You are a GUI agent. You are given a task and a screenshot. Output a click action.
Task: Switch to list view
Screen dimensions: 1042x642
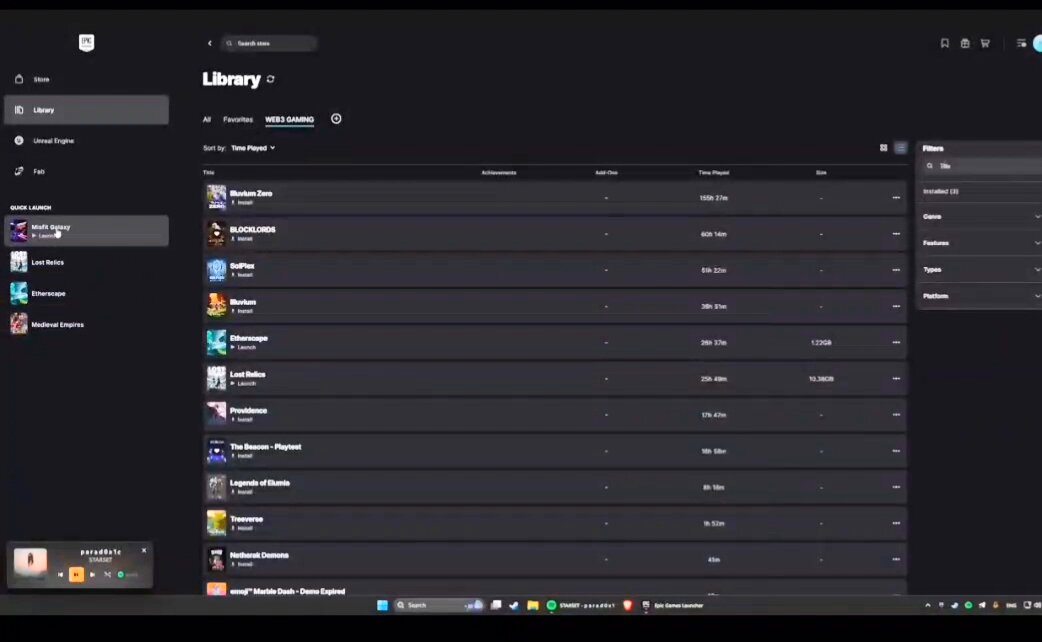tap(900, 148)
